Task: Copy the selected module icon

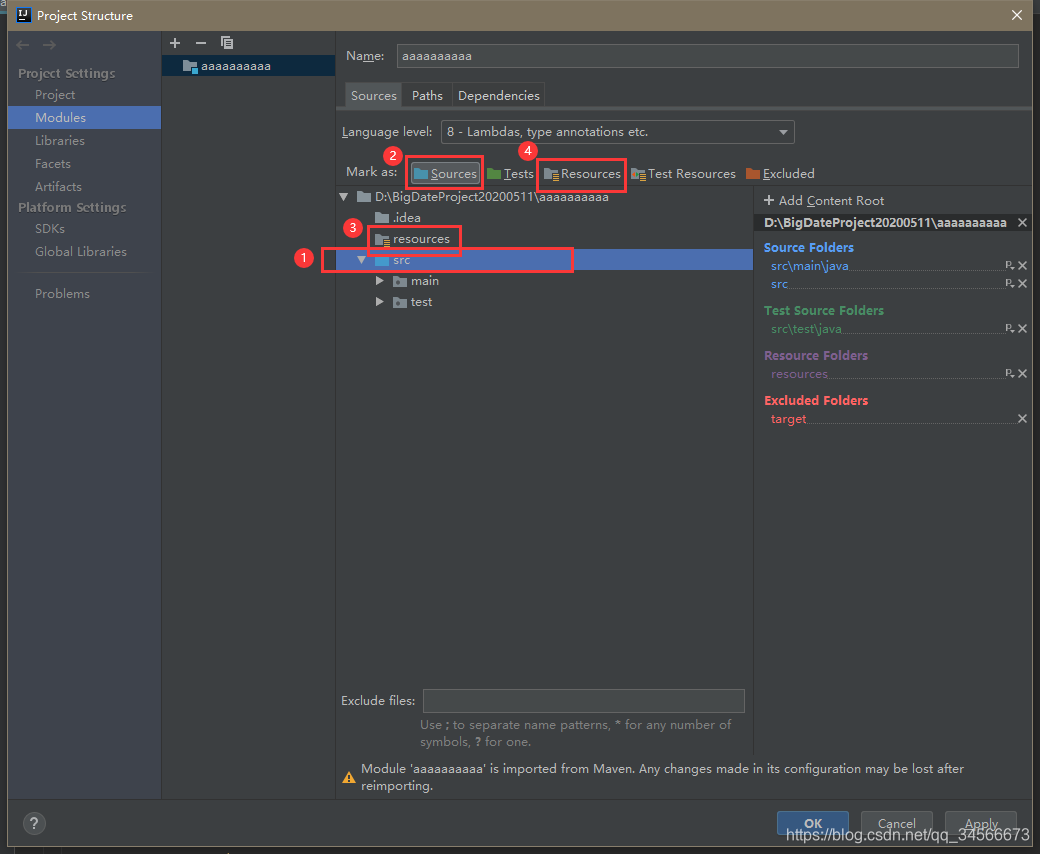Action: click(x=227, y=43)
